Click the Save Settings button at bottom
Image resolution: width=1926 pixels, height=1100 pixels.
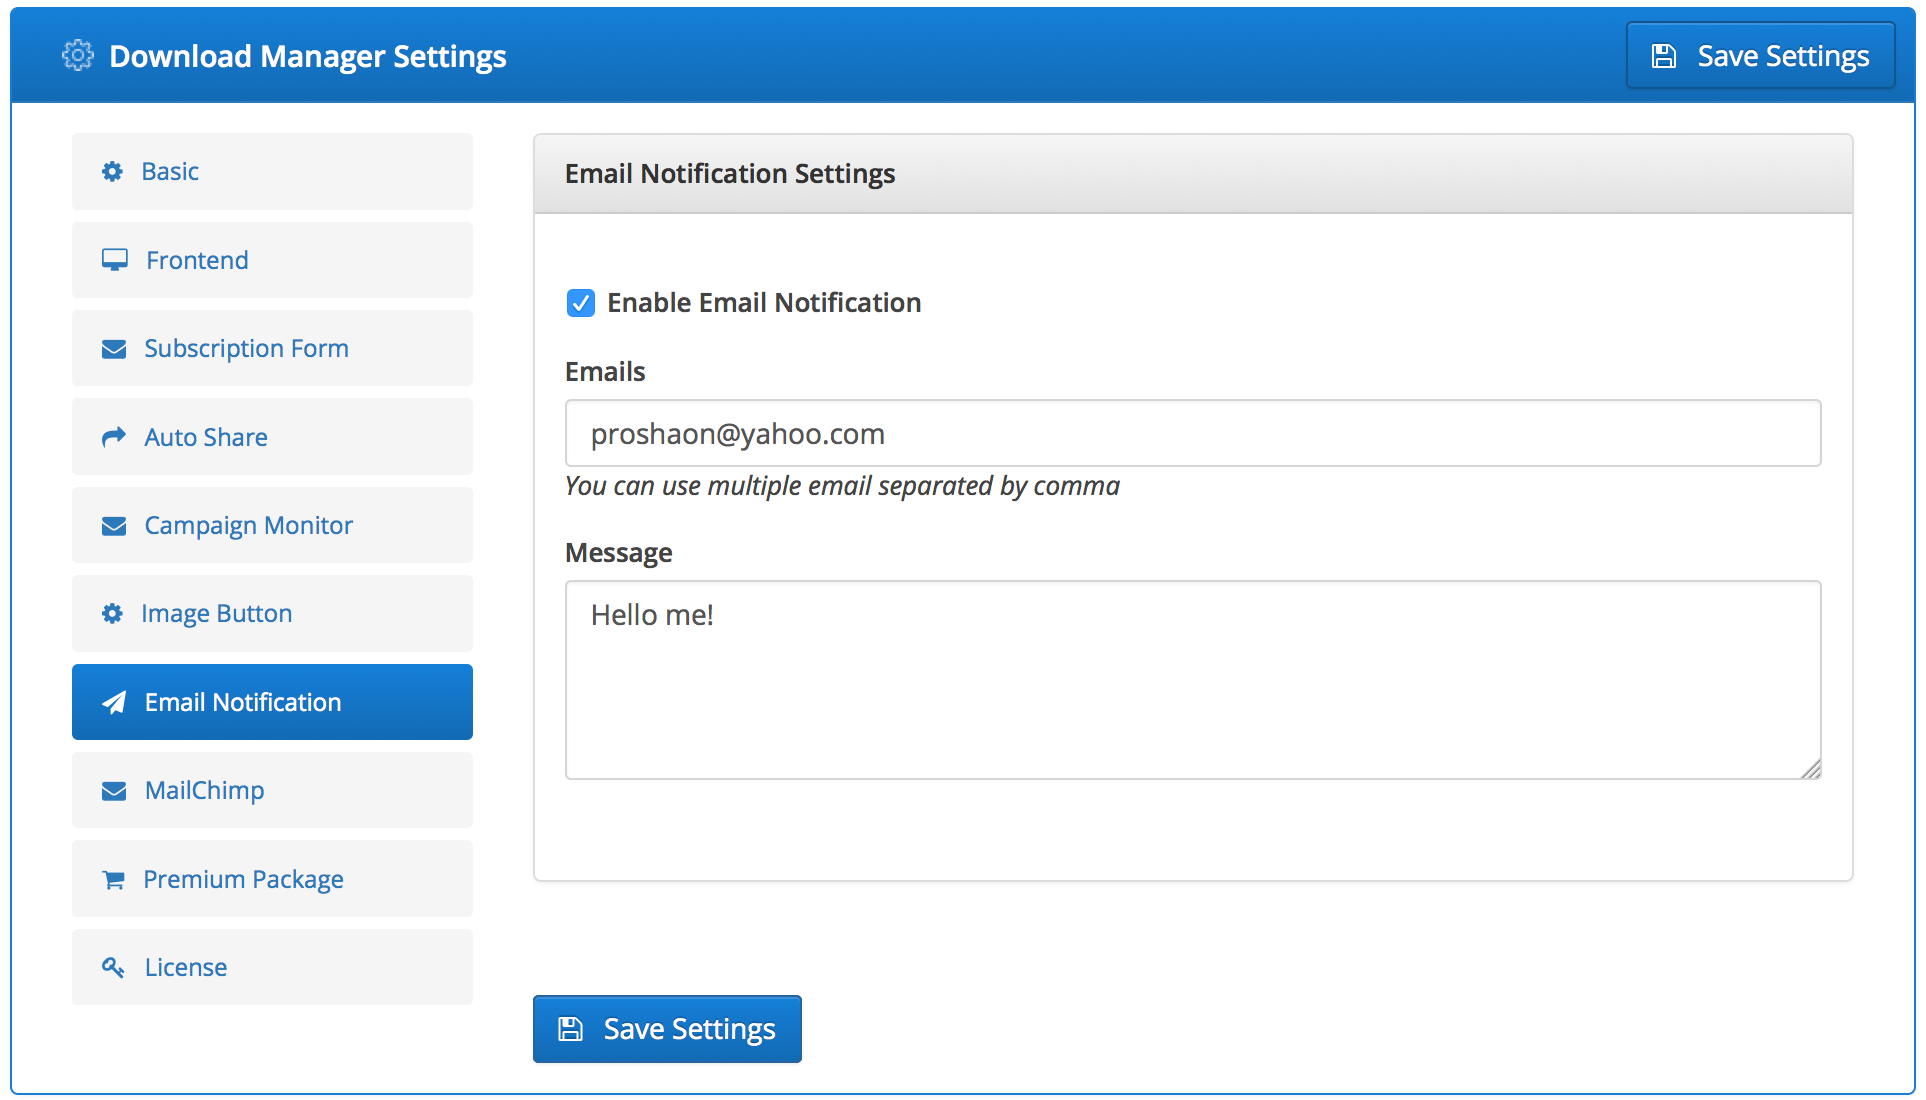tap(667, 1029)
